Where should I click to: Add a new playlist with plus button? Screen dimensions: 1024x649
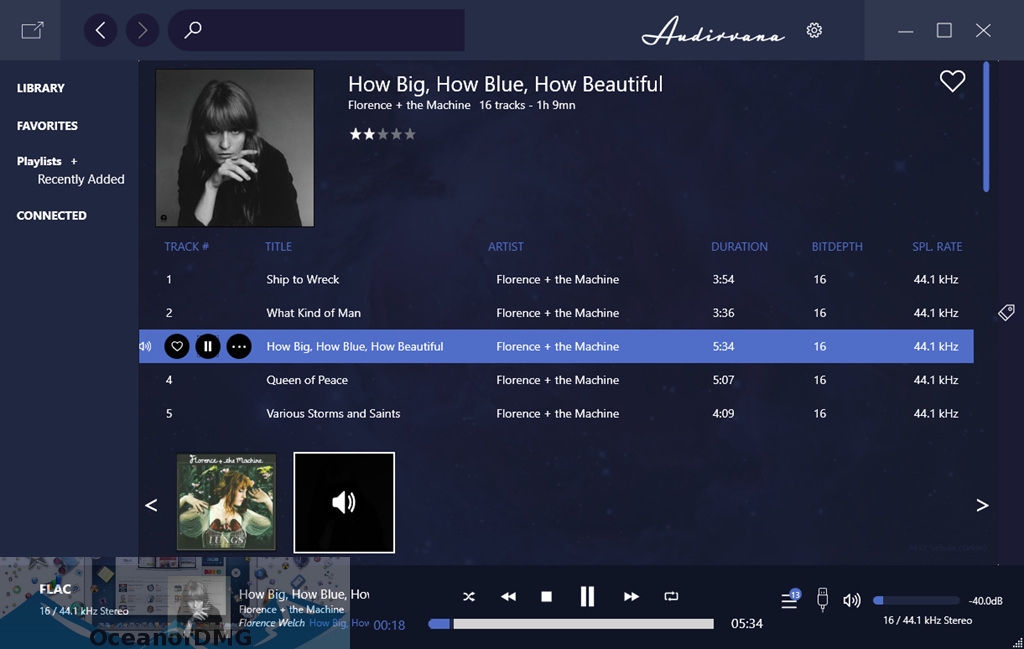tap(74, 161)
